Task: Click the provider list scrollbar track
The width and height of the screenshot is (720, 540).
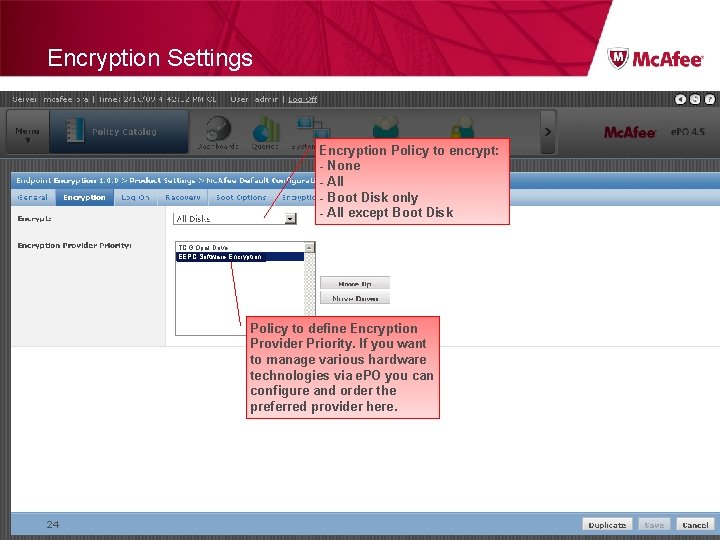Action: [x=309, y=285]
